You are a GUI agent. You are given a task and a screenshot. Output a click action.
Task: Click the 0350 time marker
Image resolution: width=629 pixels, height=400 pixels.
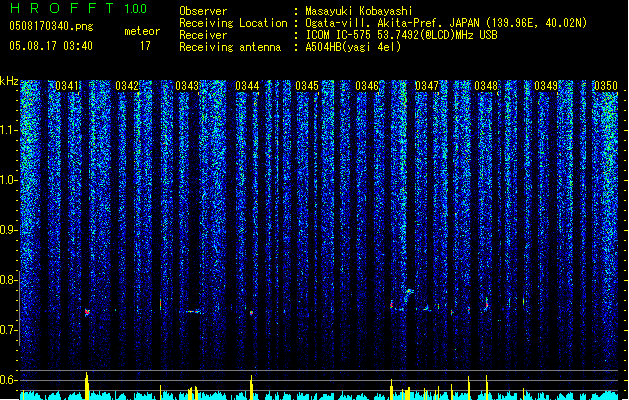606,86
